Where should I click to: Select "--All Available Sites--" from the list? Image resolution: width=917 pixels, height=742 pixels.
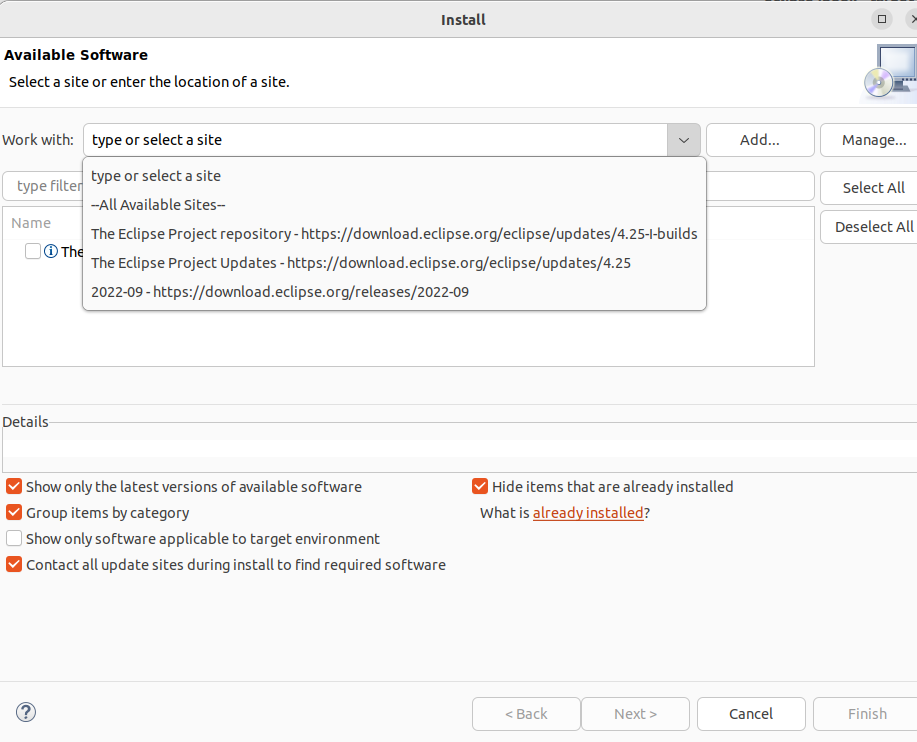(157, 204)
